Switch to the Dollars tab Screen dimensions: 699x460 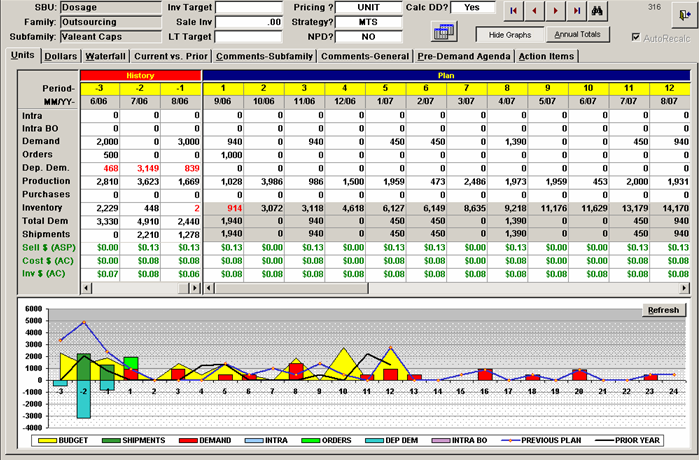coord(61,56)
